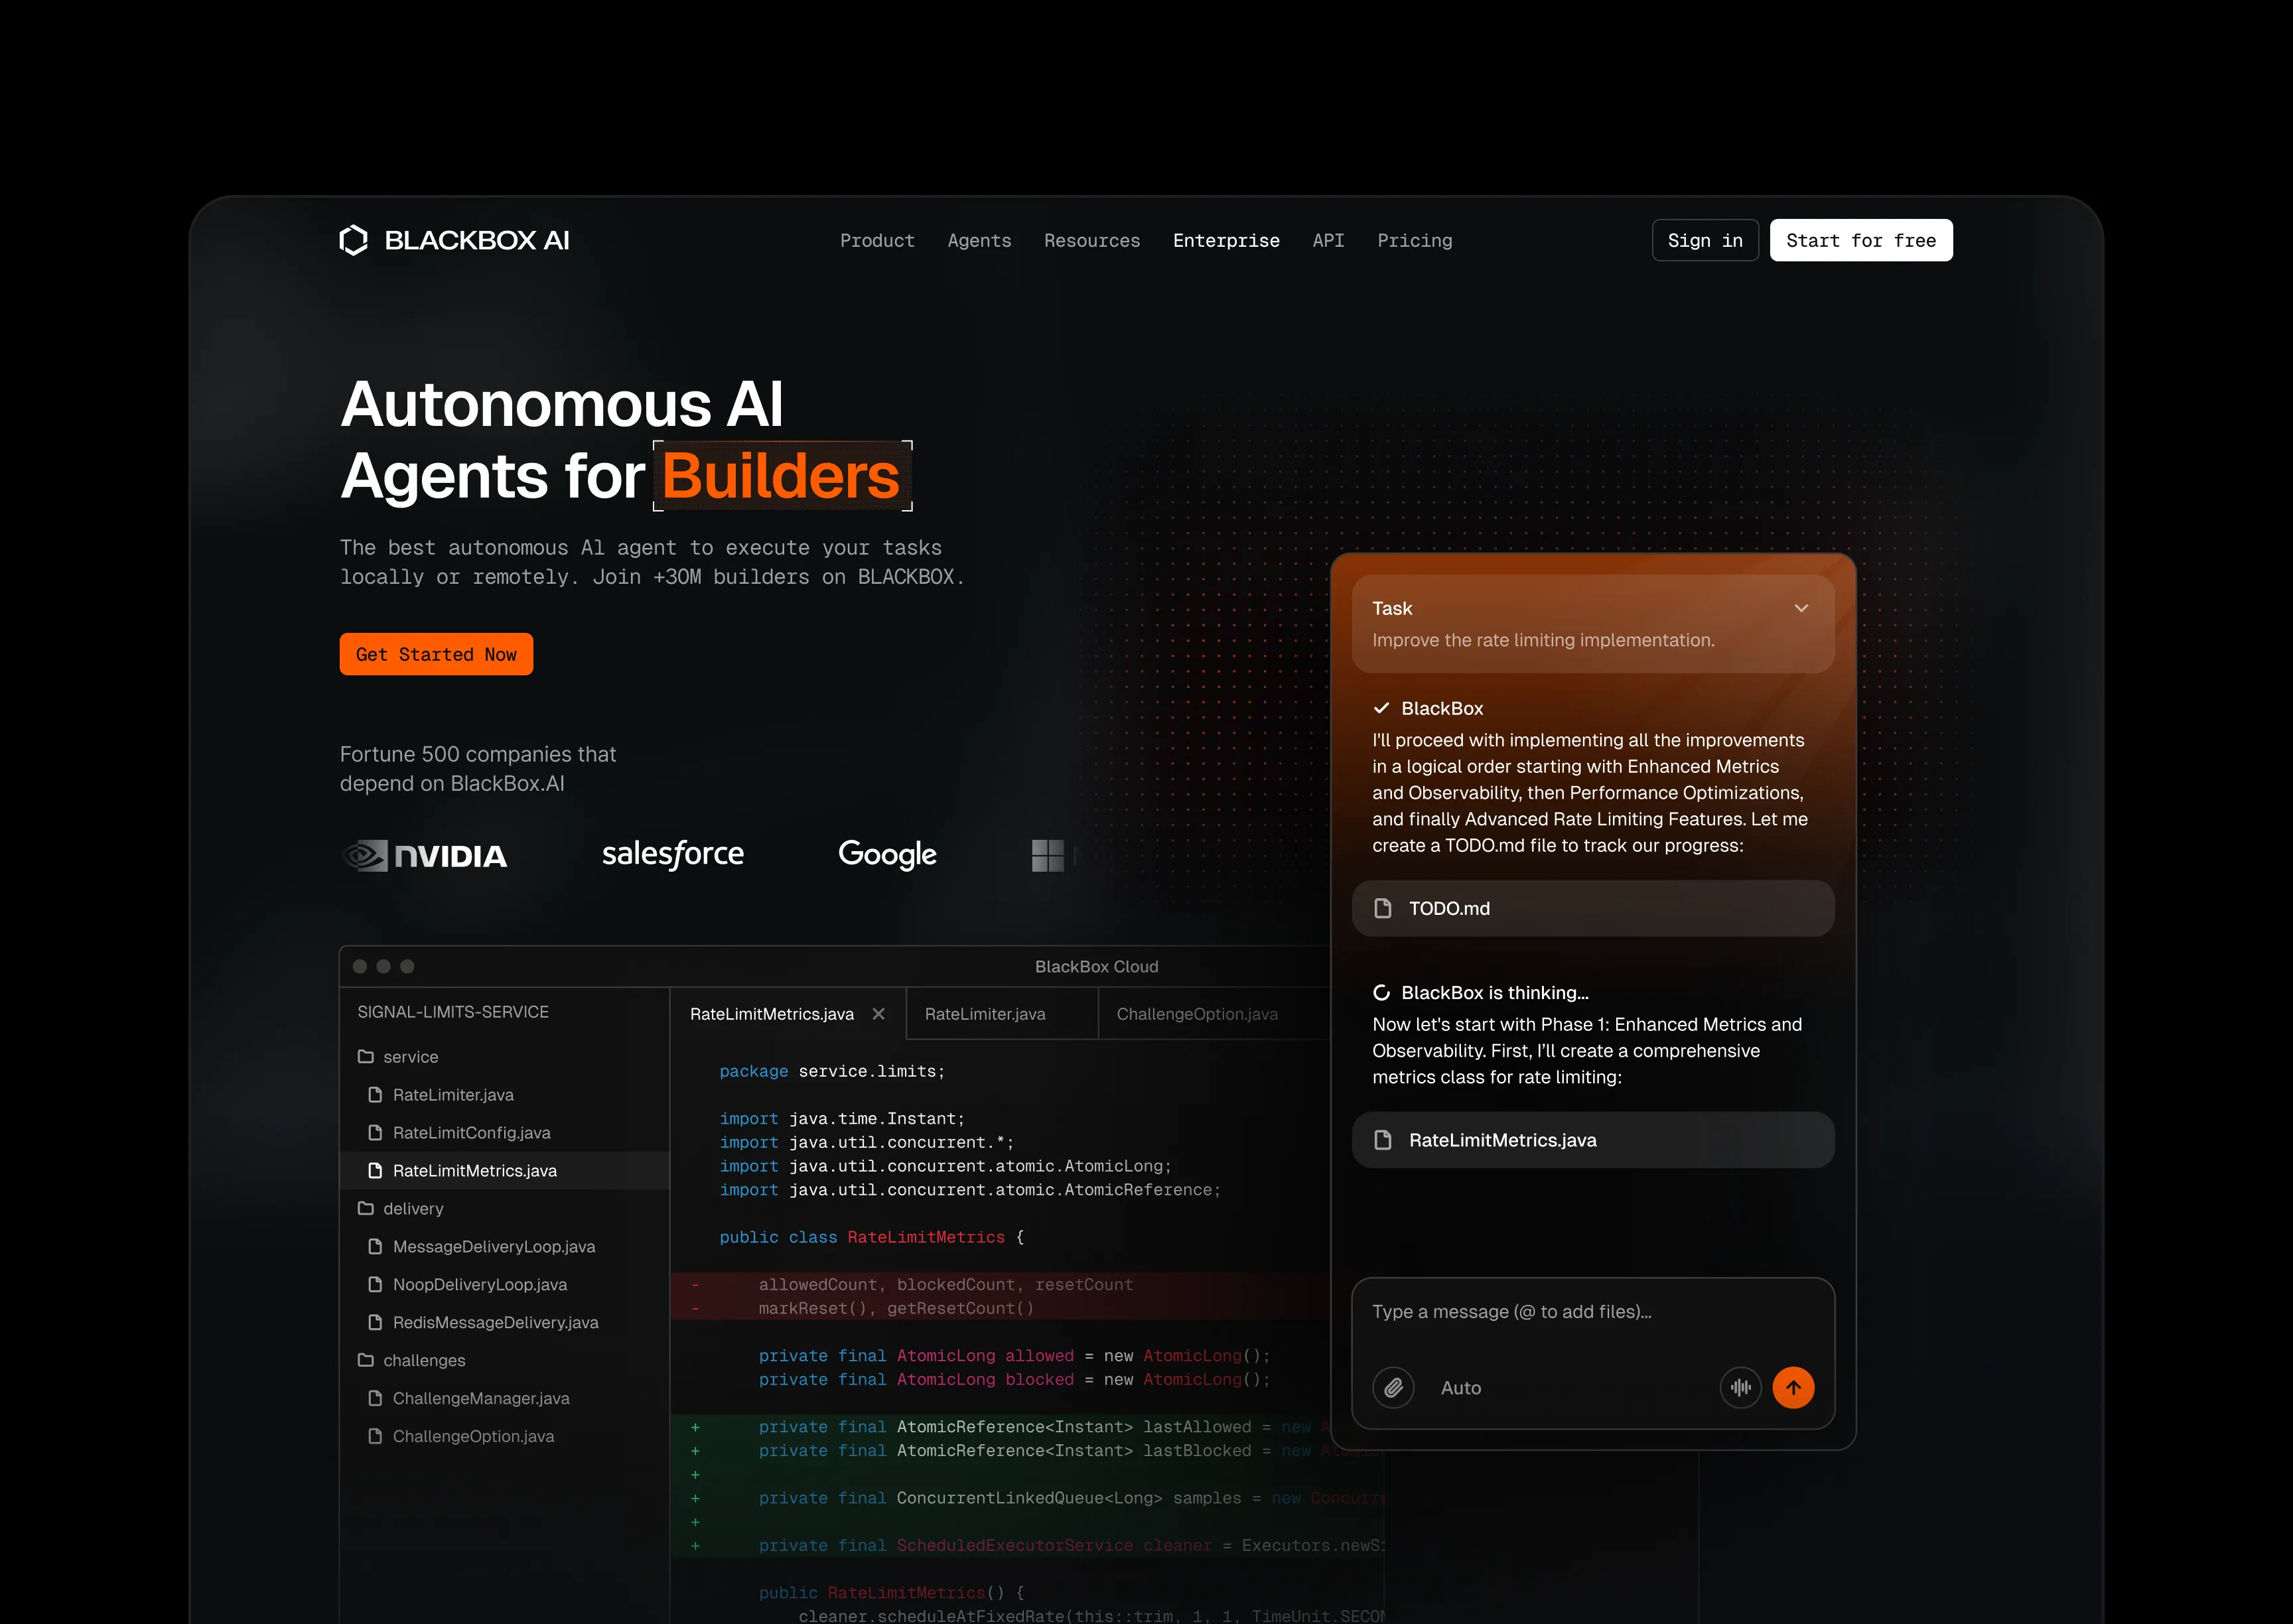Open the Product menu
This screenshot has width=2293, height=1624.
877,240
